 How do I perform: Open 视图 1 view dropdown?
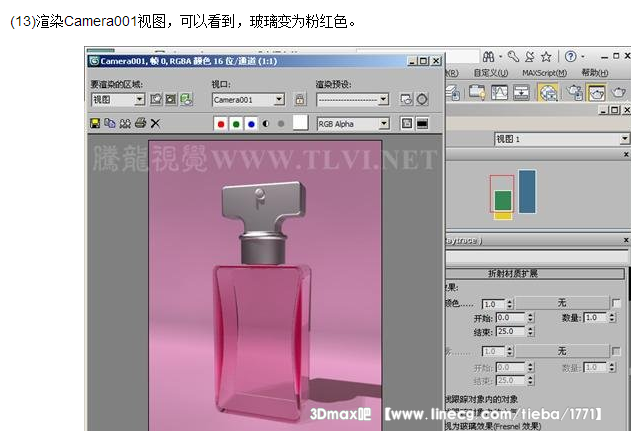pos(562,139)
